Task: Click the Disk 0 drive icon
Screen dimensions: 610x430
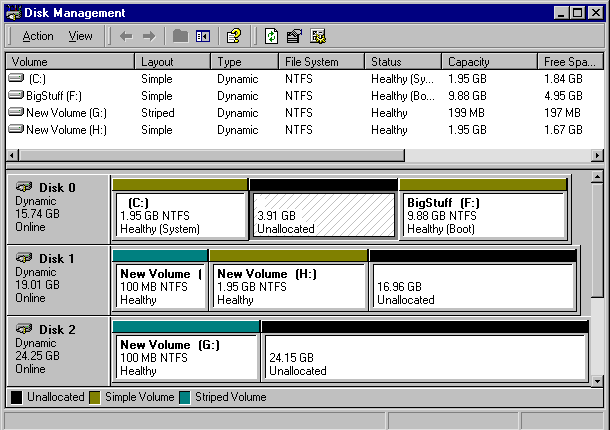Action: click(24, 187)
